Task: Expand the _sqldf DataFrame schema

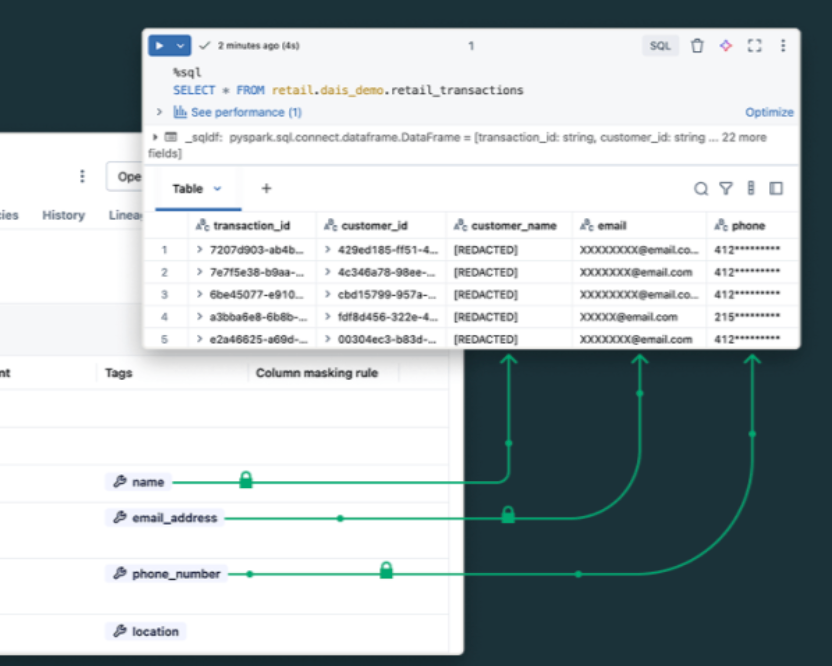Action: [155, 137]
